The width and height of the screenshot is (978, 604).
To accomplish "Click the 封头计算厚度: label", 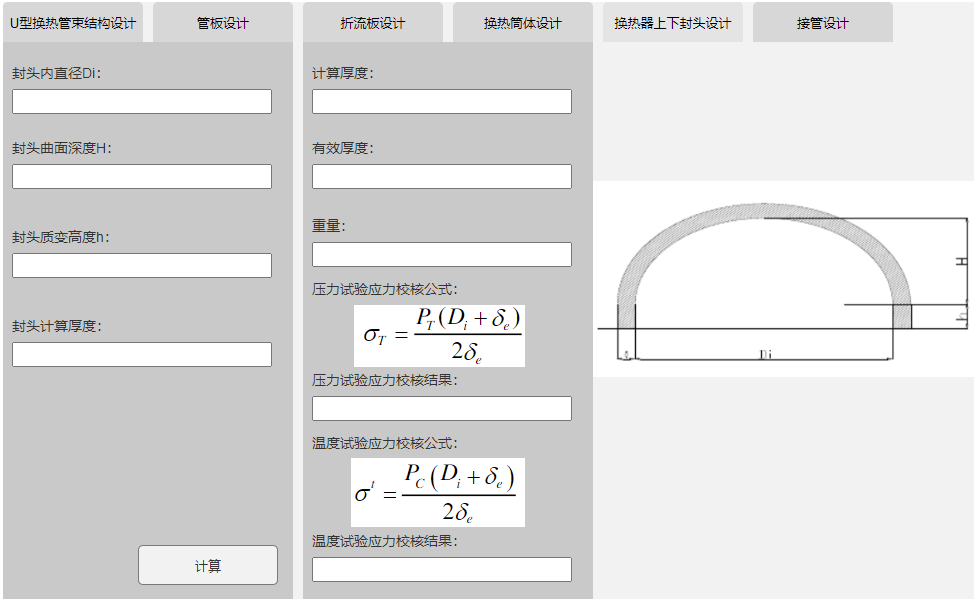I will [x=56, y=326].
